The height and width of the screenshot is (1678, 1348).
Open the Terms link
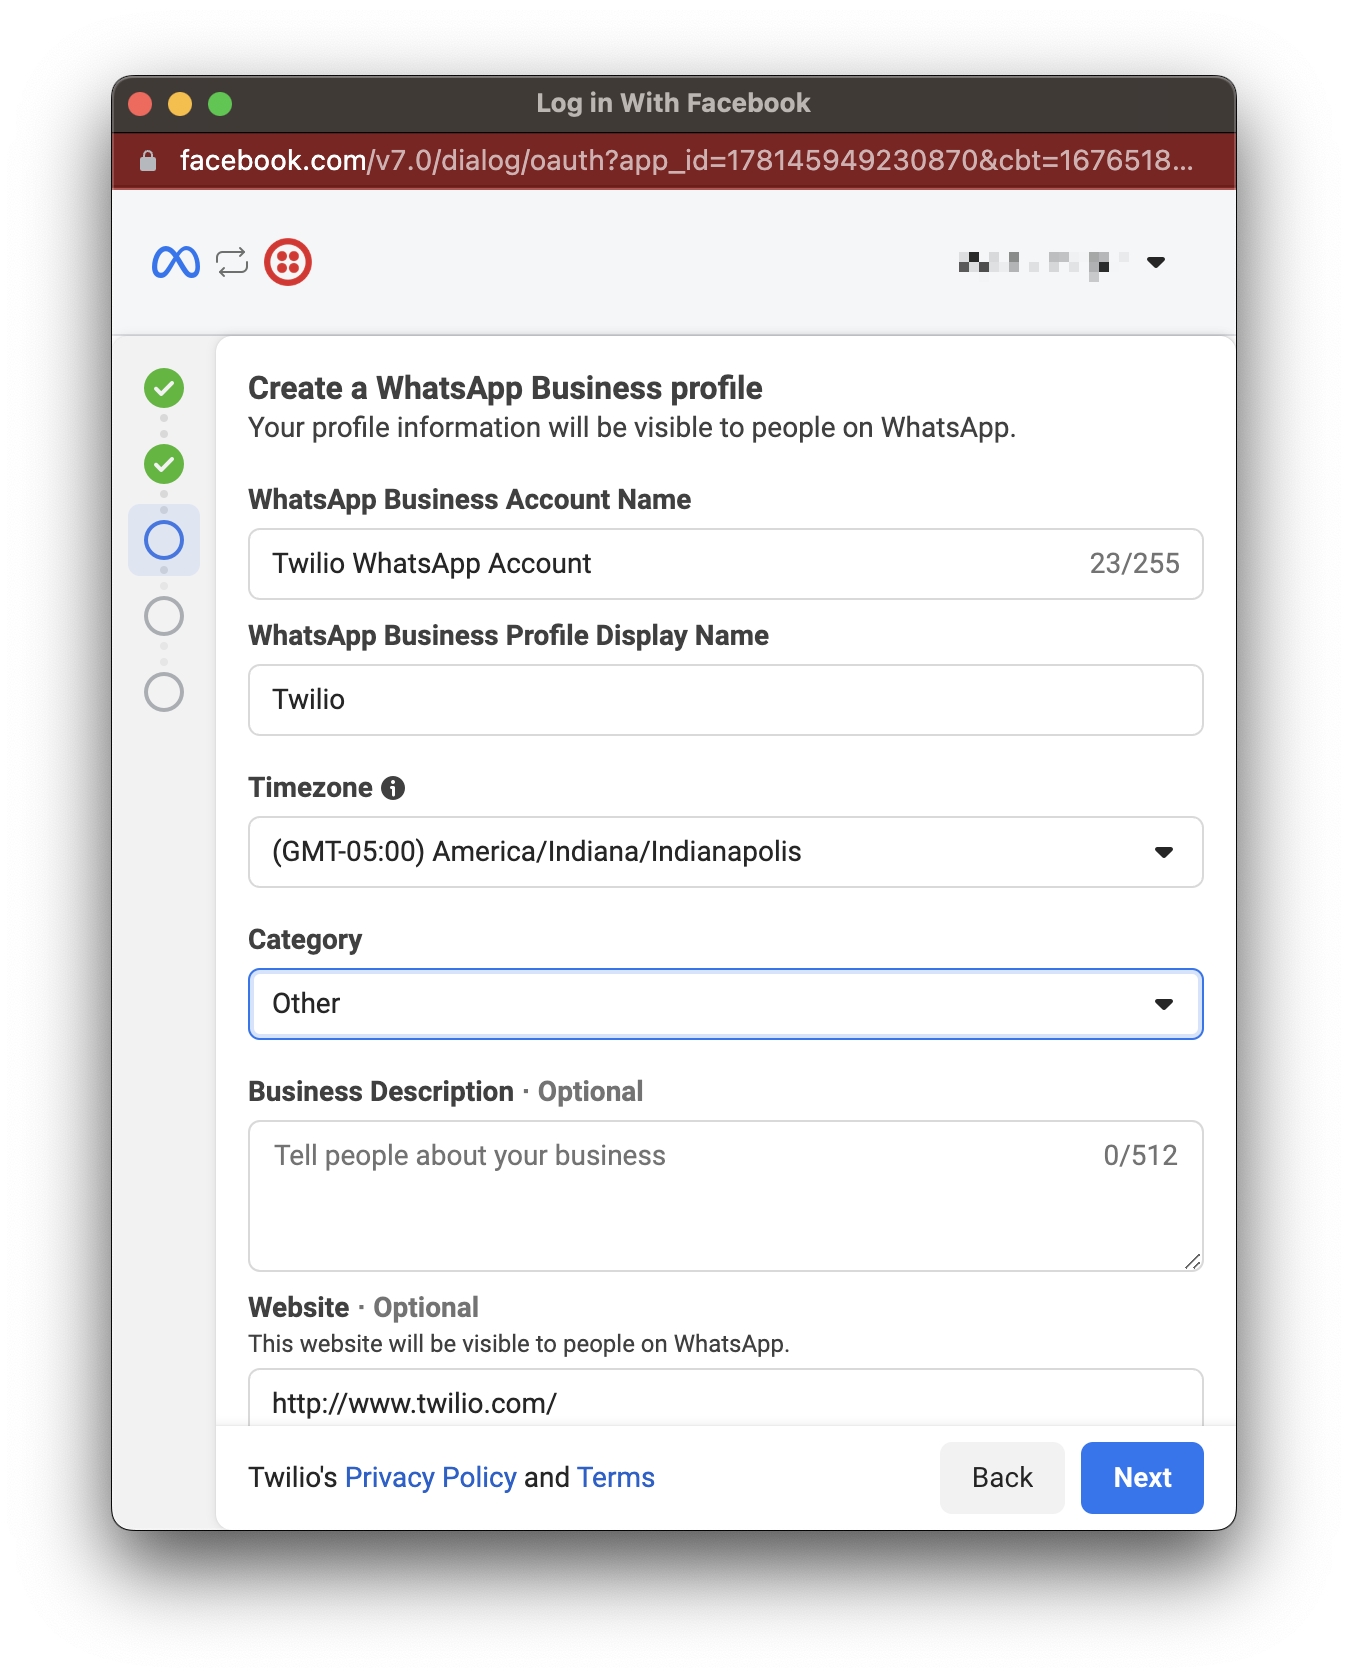pos(616,1477)
